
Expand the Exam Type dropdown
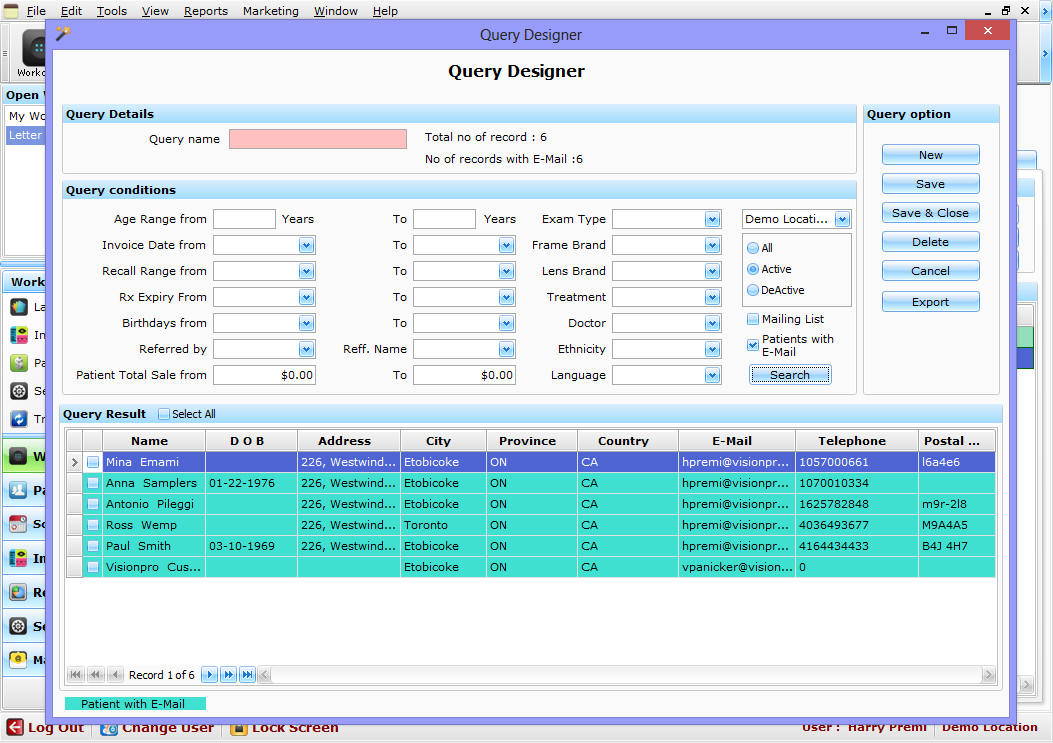point(713,219)
